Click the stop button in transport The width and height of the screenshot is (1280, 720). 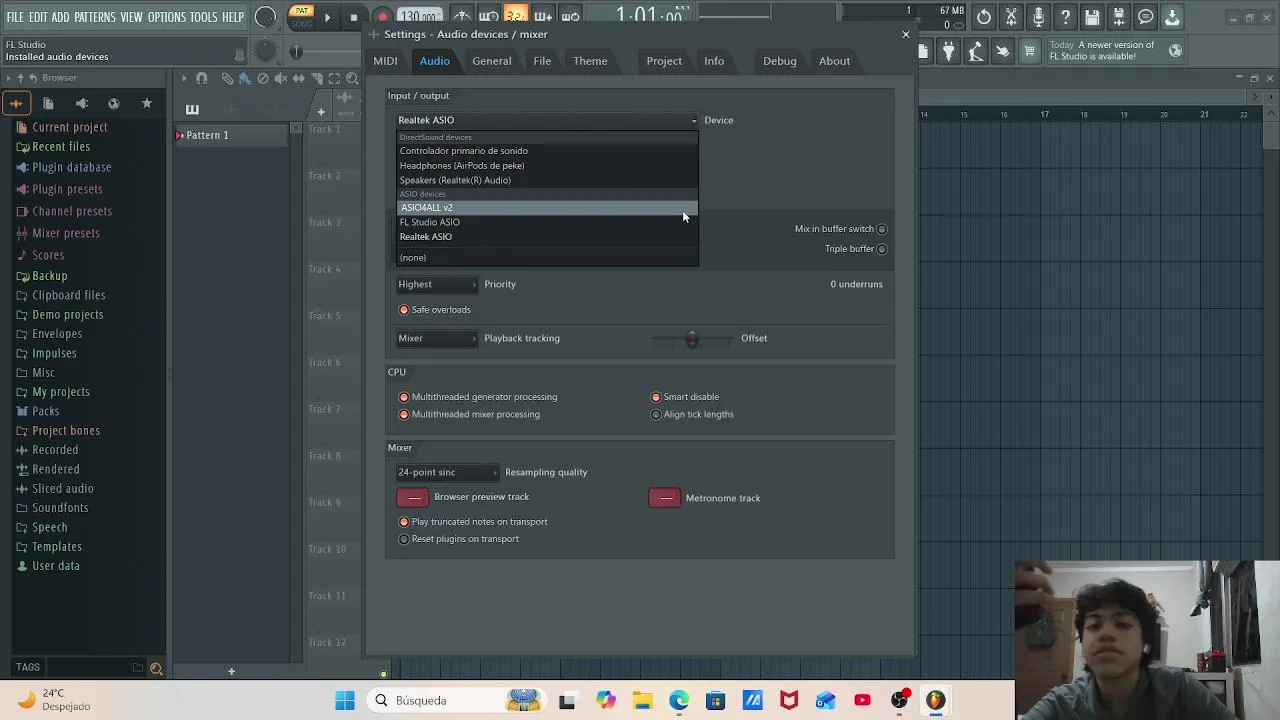click(354, 17)
